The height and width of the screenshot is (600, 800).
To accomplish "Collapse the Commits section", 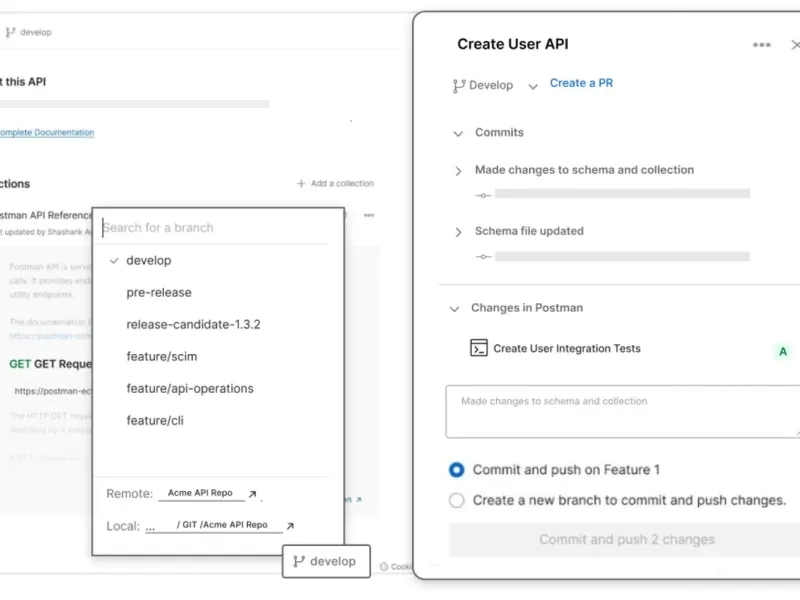I will point(458,133).
